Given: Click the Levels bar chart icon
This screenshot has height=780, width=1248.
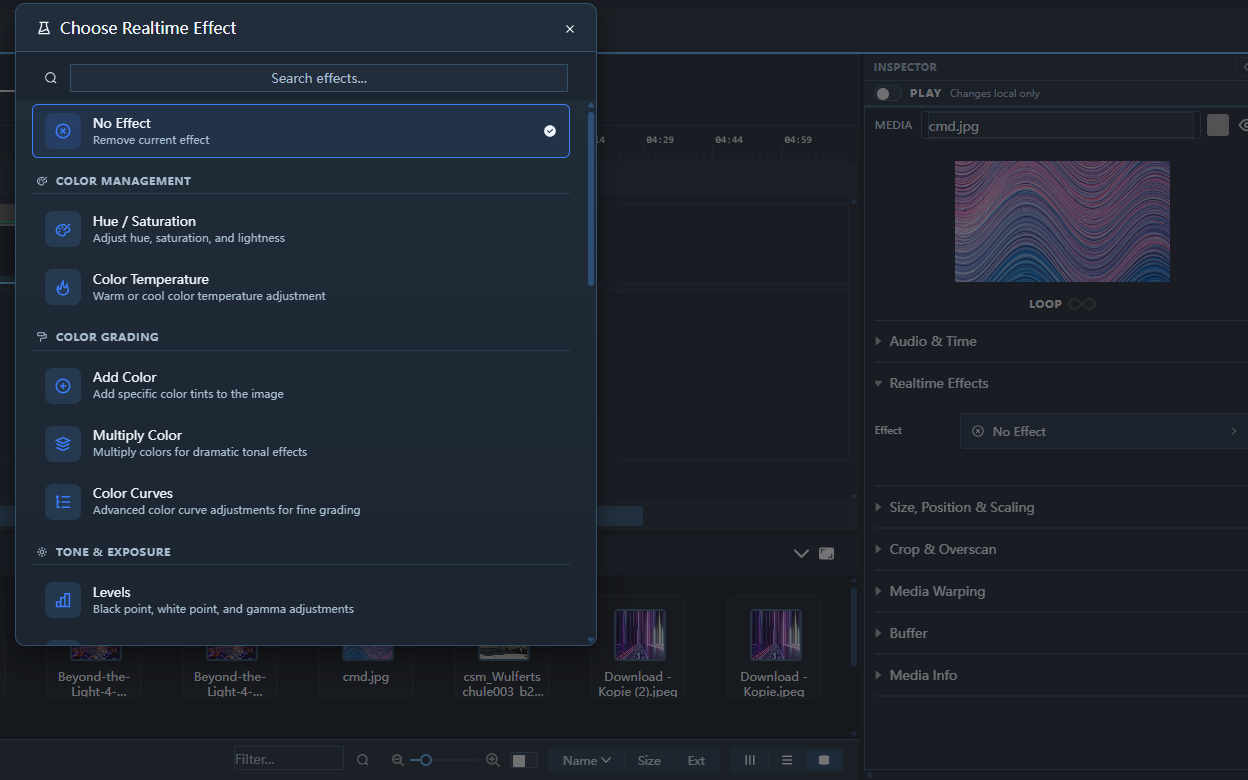Looking at the screenshot, I should pos(63,600).
